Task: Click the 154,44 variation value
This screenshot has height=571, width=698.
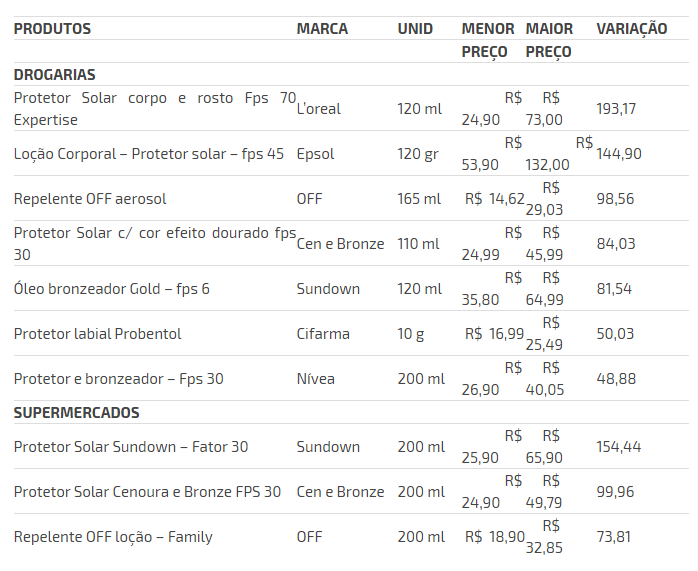Action: [x=618, y=447]
